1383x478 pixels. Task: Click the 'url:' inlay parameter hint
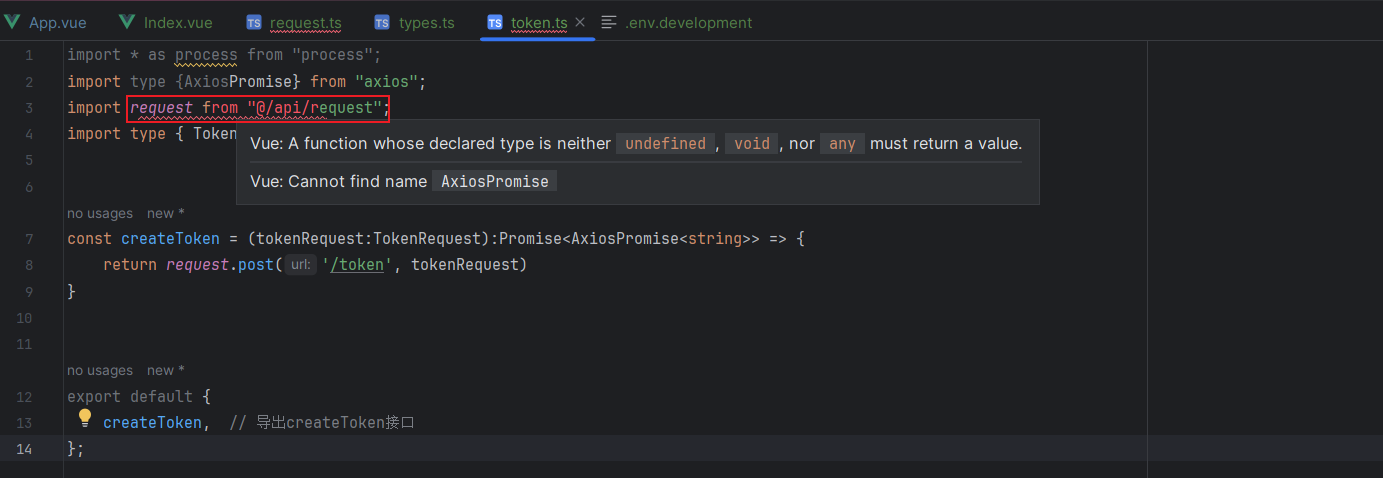(299, 265)
